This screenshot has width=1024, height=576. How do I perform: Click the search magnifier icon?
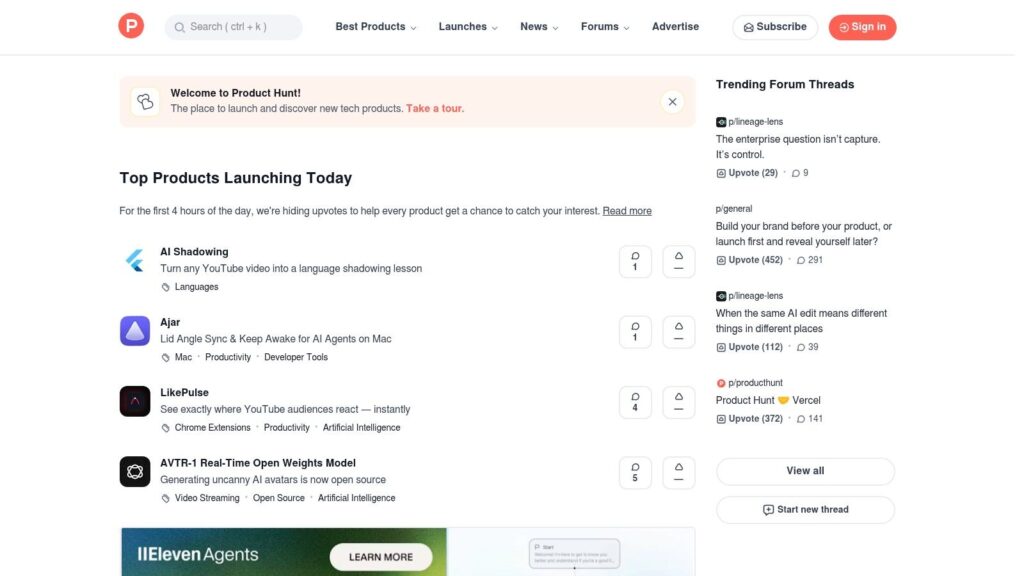click(x=180, y=27)
